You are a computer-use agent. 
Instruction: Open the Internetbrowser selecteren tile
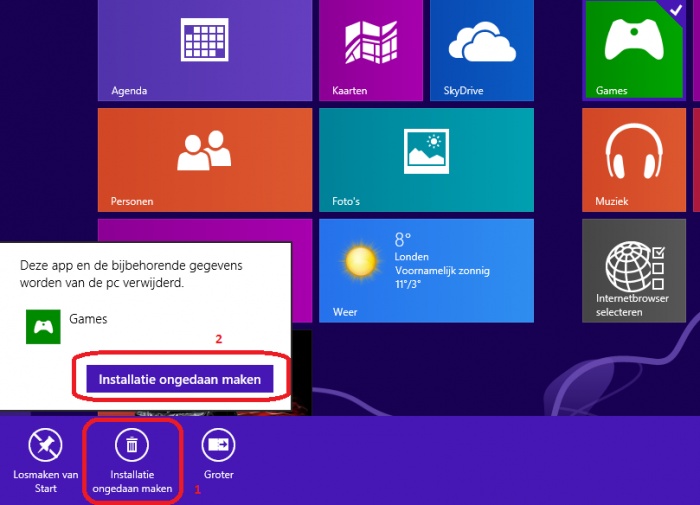(x=634, y=271)
